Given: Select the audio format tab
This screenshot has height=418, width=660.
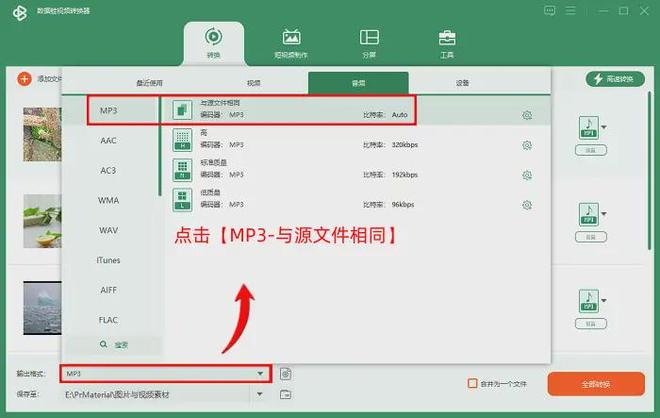Looking at the screenshot, I should pos(358,83).
